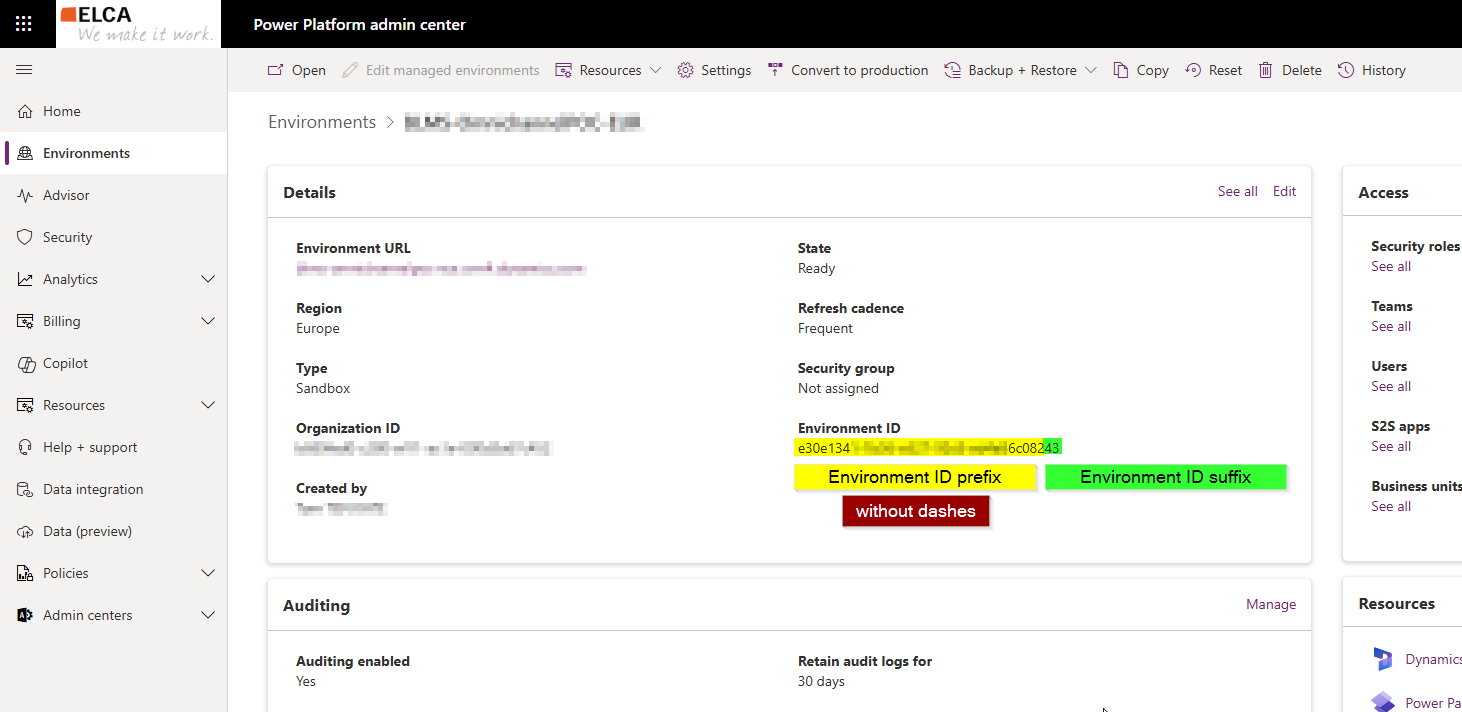Image resolution: width=1462 pixels, height=712 pixels.
Task: Click See all under Teams
Action: click(1391, 326)
